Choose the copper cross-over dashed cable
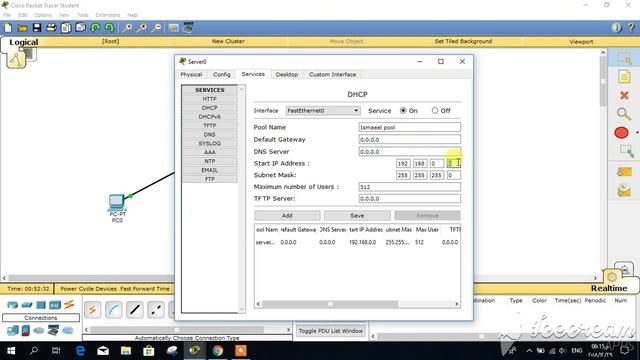 coord(156,310)
